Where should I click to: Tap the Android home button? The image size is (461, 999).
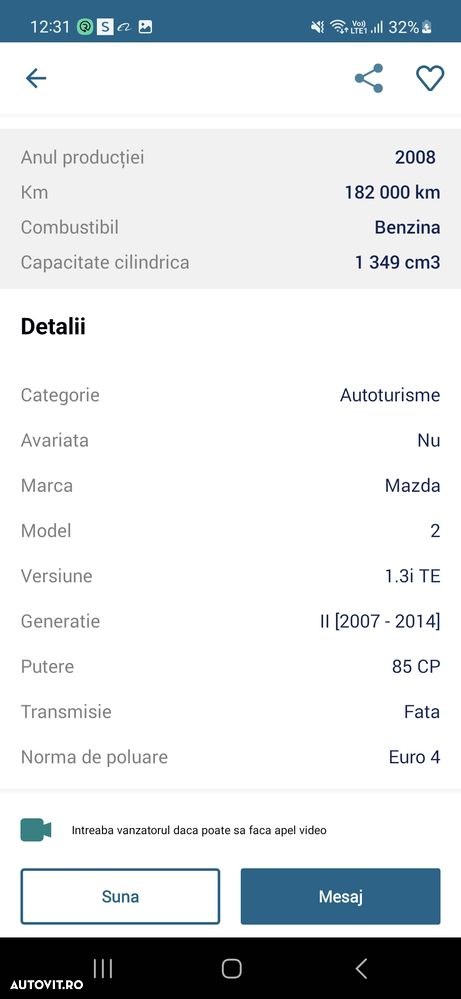231,968
